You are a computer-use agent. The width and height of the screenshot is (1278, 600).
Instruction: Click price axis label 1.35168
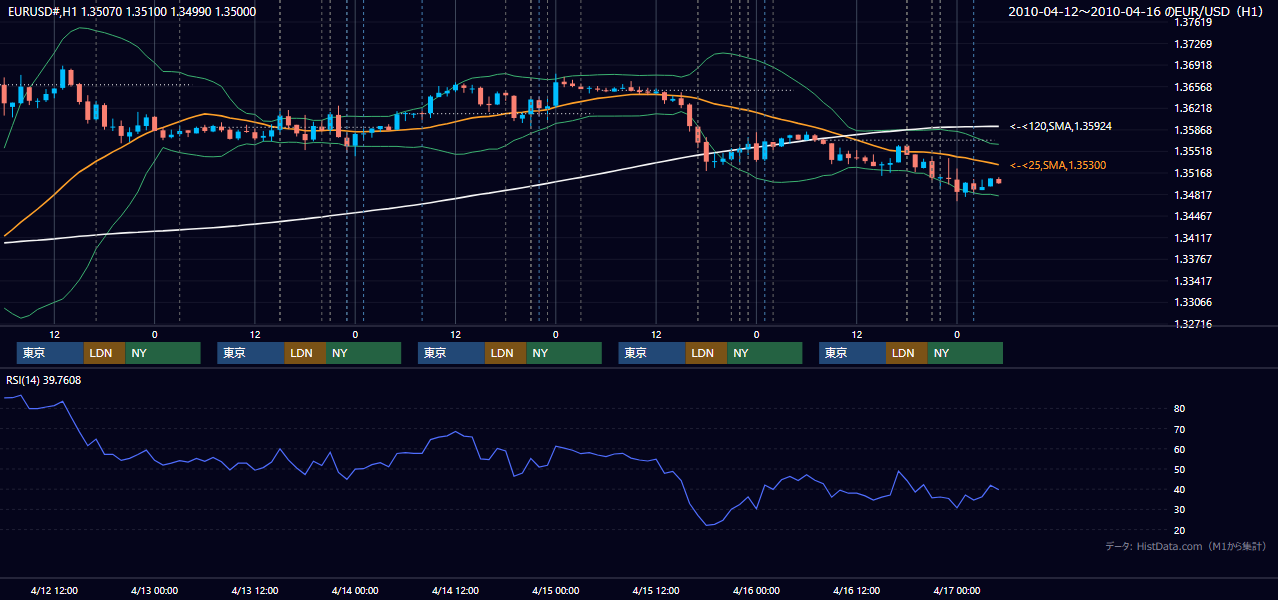click(1193, 173)
